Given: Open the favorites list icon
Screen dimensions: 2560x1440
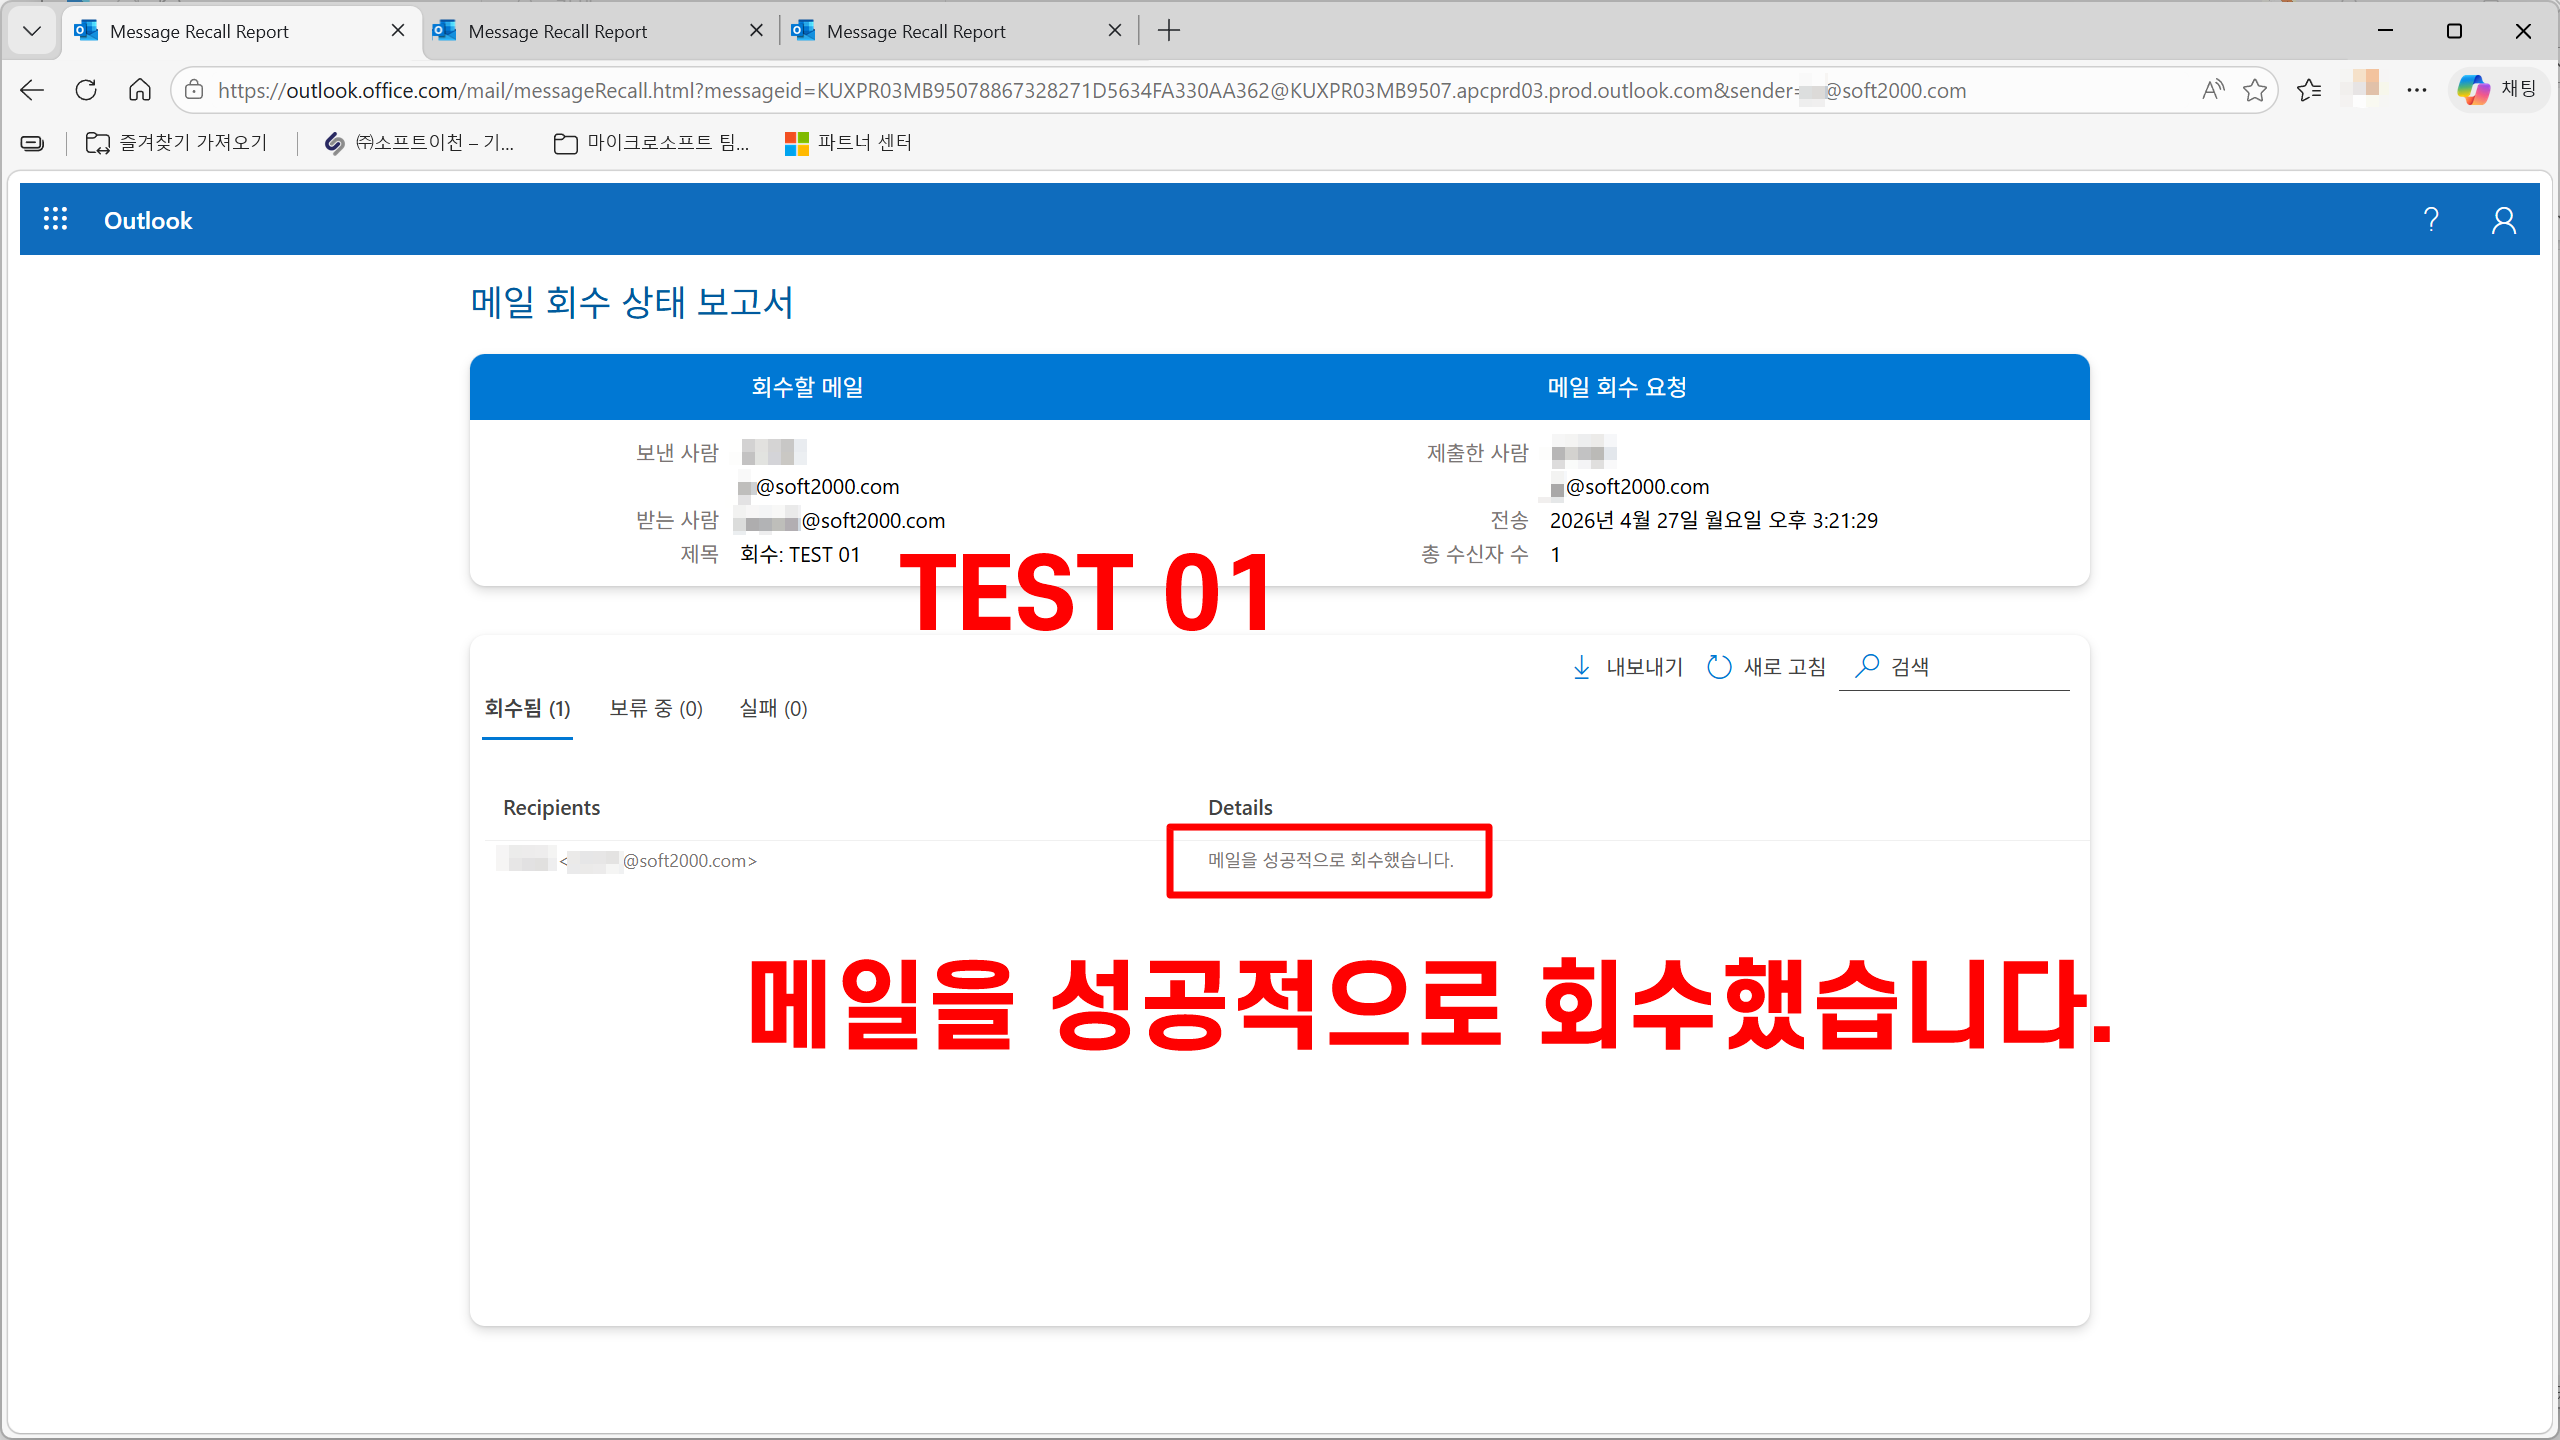Looking at the screenshot, I should pos(2309,90).
